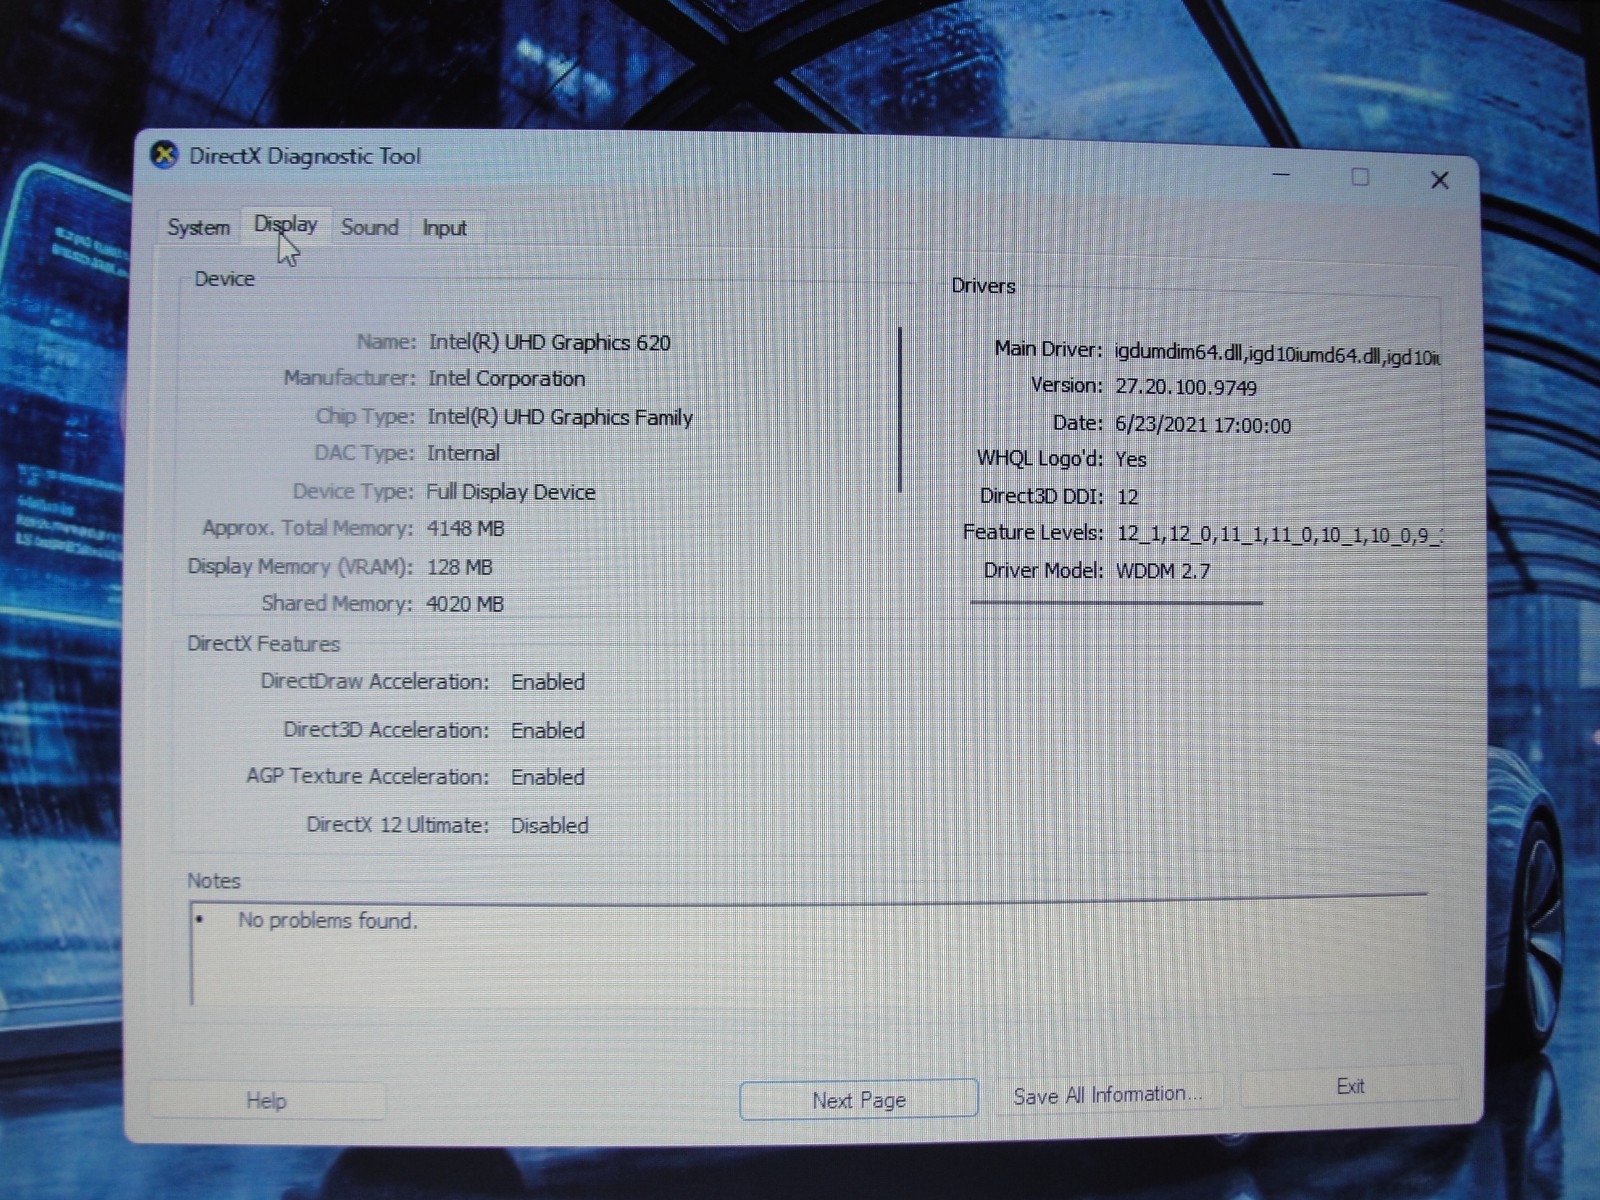Click AGP Texture Acceleration 'Enabled' value
Viewport: 1600px width, 1200px height.
[x=547, y=777]
